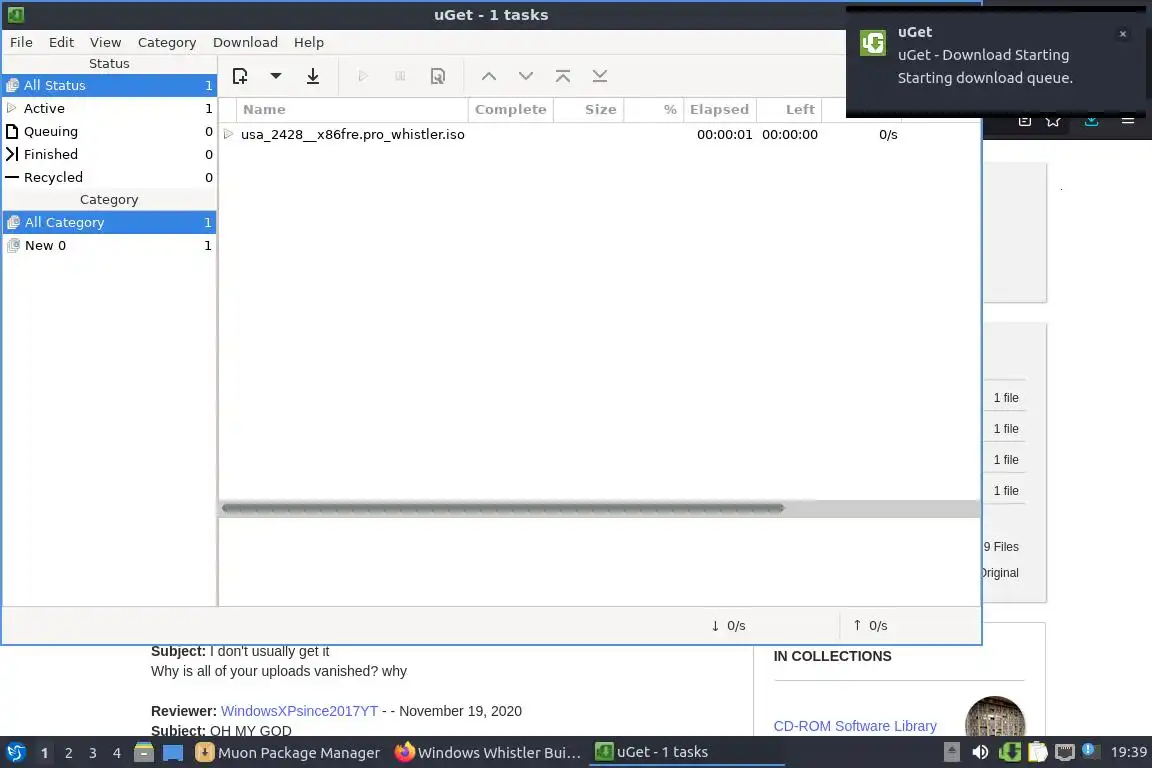Switch to workspace 3 in taskbar
Image resolution: width=1152 pixels, height=768 pixels.
(x=93, y=753)
